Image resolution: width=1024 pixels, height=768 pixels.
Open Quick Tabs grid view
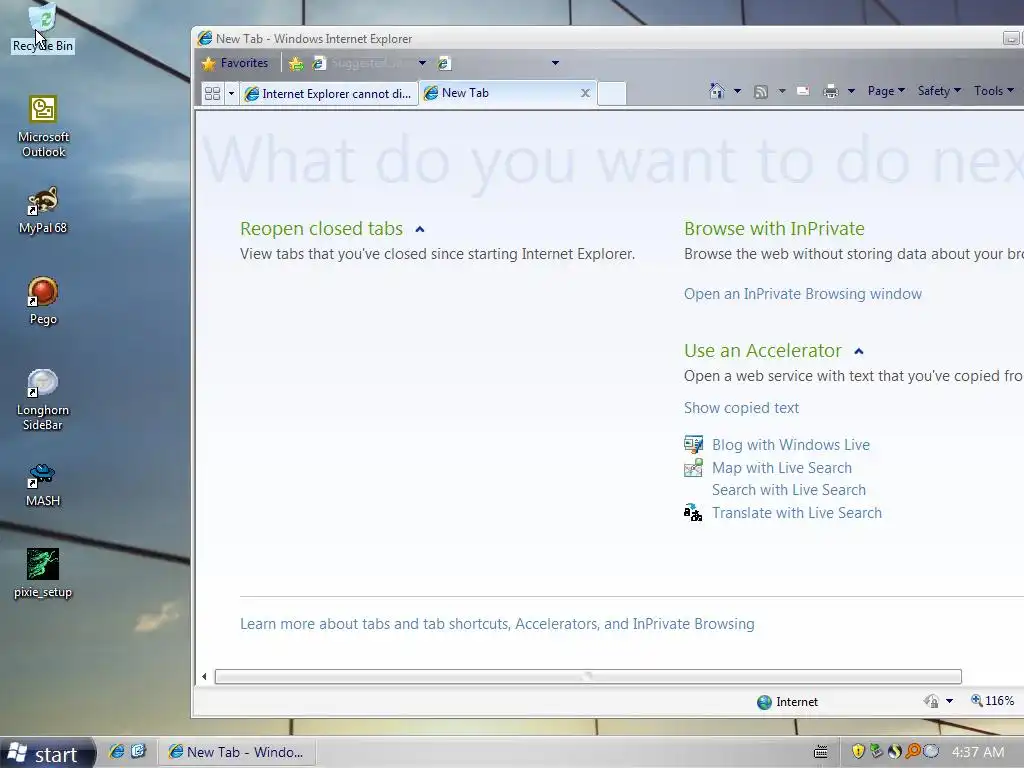212,93
